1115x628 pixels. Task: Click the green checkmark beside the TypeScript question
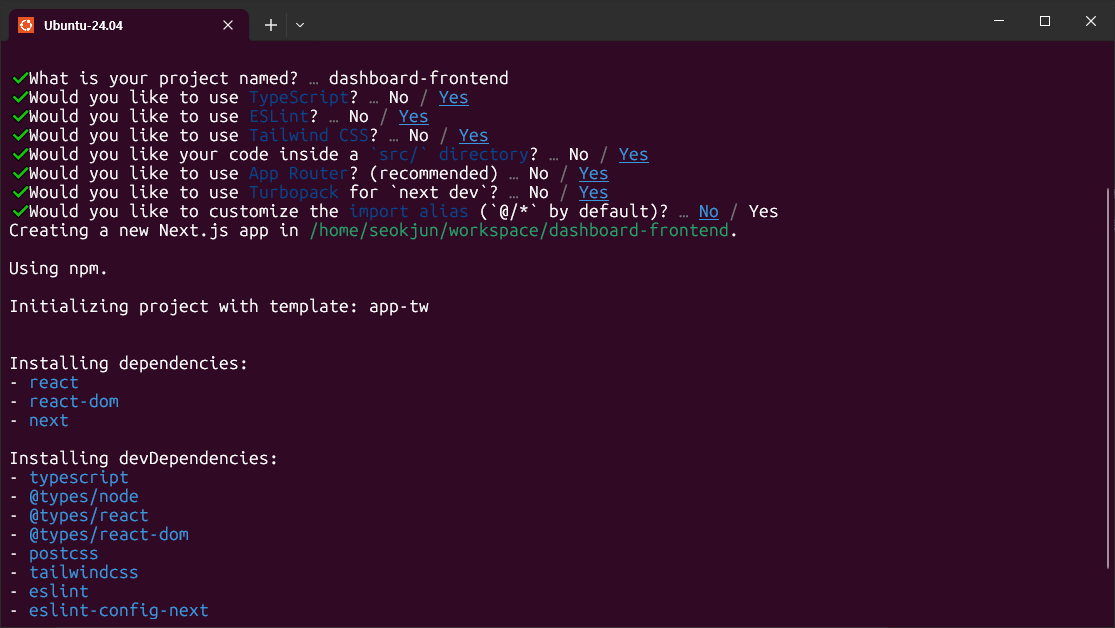pyautogui.click(x=20, y=97)
